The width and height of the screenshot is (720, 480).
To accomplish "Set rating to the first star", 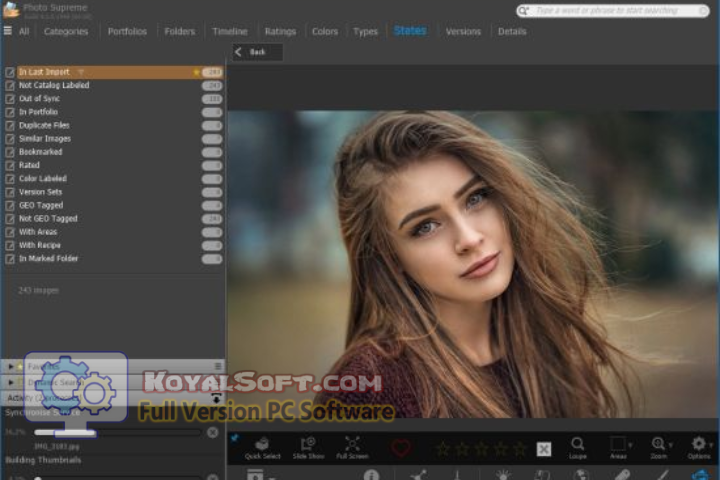I will point(442,449).
